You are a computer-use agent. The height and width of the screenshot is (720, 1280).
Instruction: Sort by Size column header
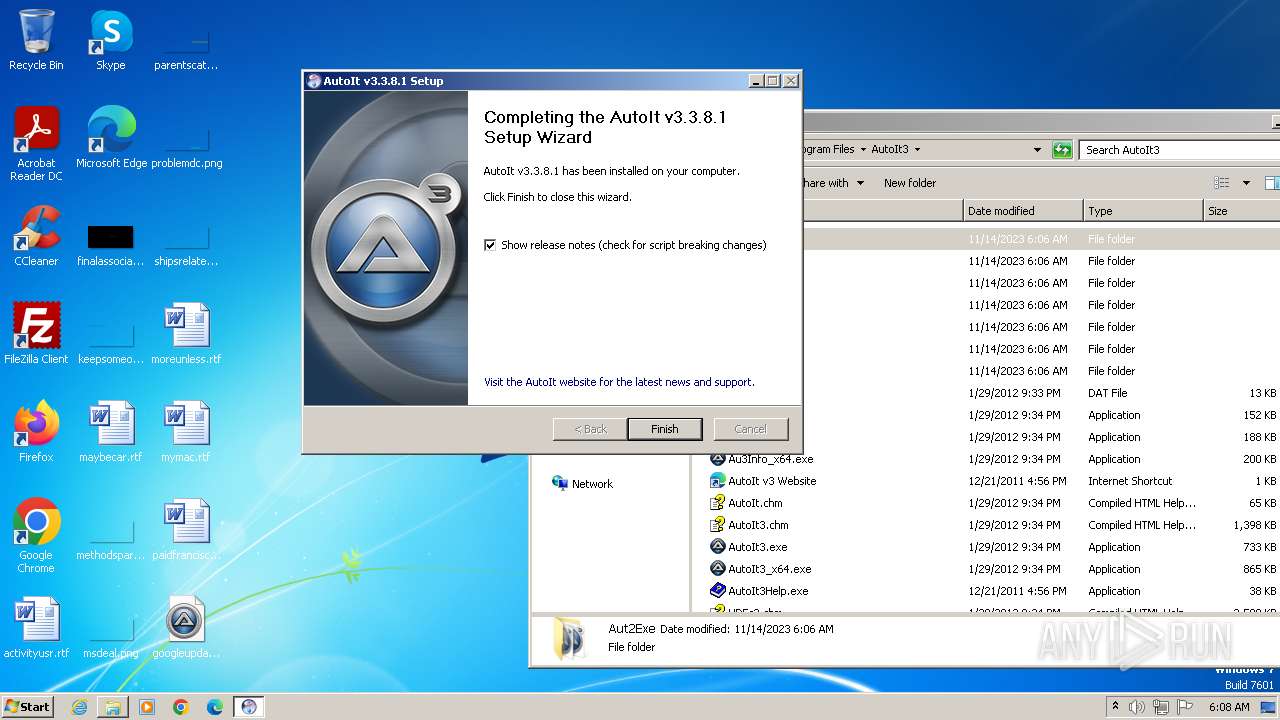coord(1241,211)
